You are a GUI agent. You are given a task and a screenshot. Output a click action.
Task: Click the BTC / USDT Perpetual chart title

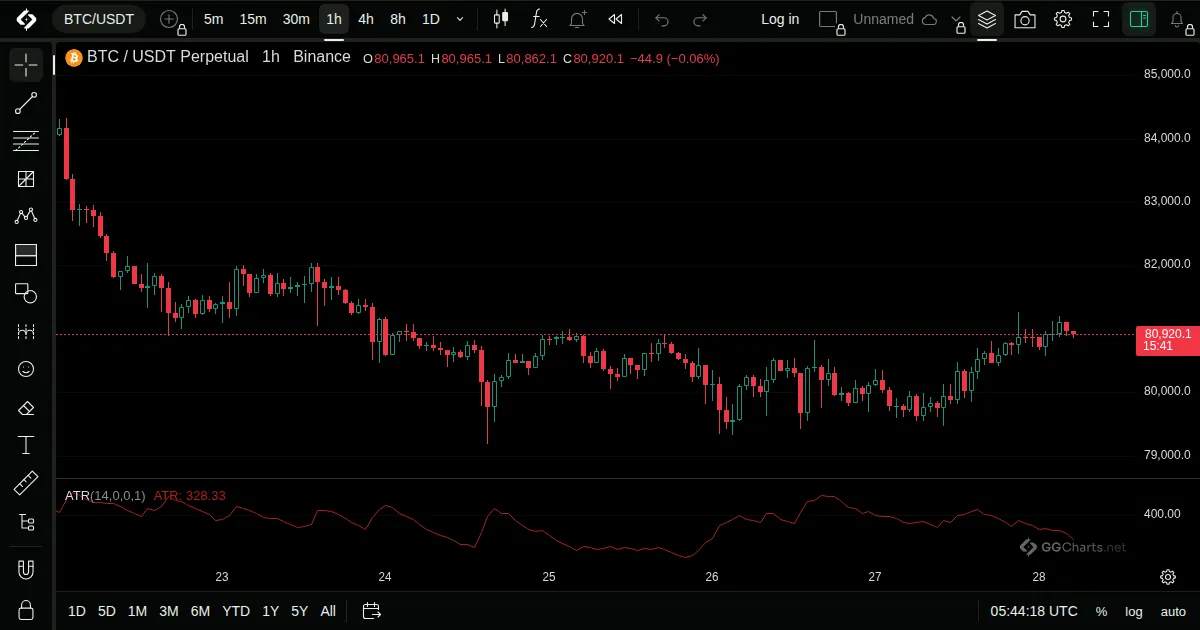[167, 57]
